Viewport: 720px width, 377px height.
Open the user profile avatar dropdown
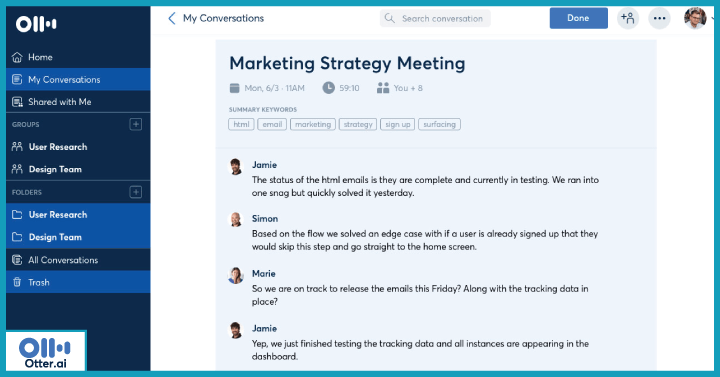(x=695, y=18)
